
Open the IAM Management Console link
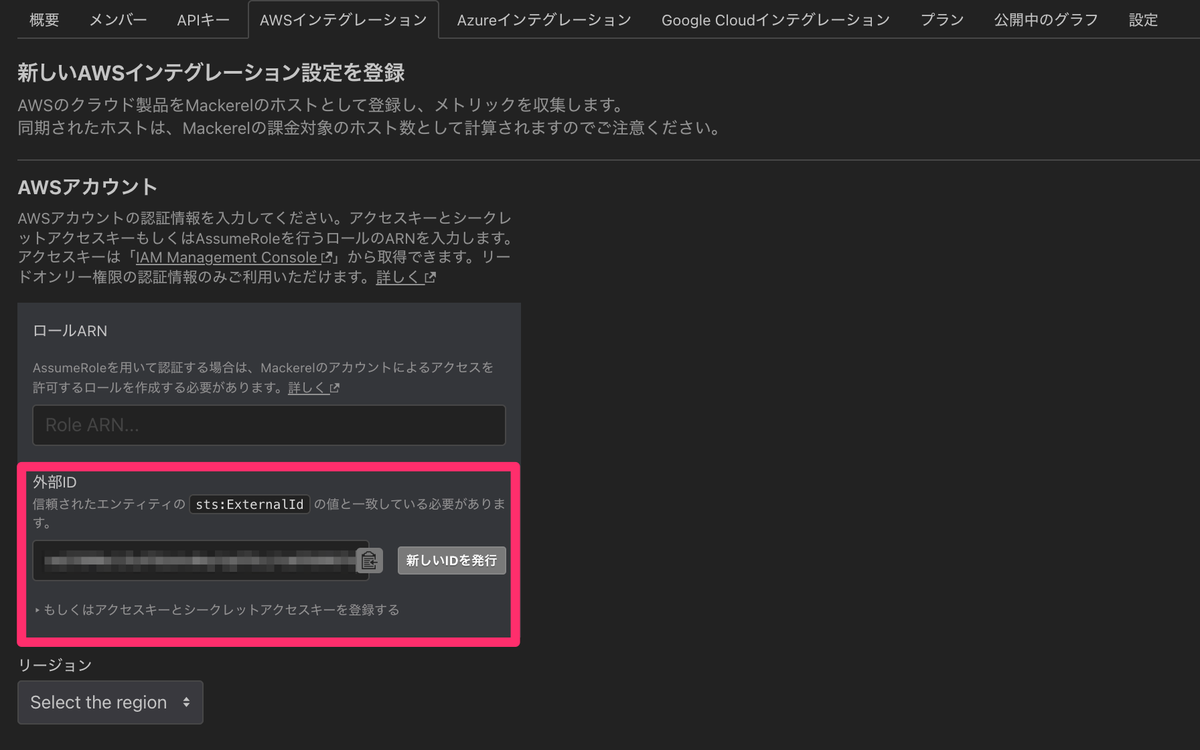coord(234,258)
